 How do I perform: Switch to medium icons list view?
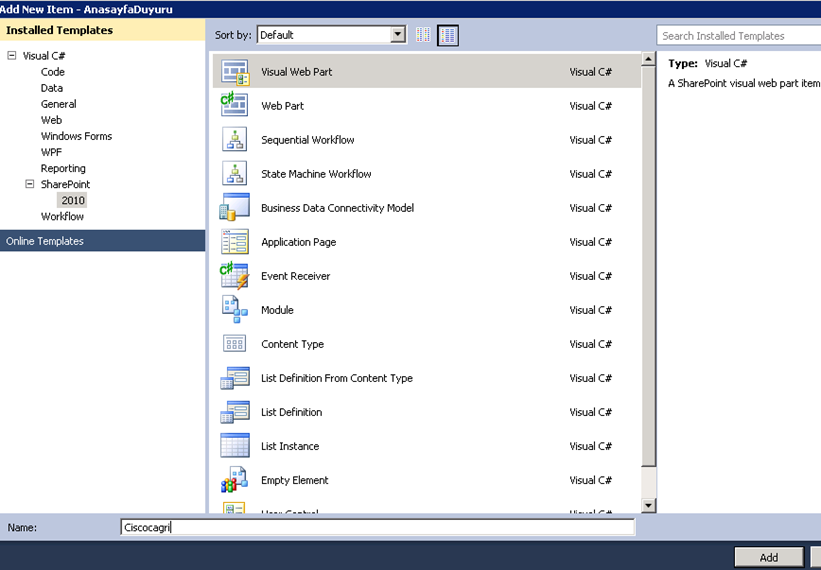pyautogui.click(x=448, y=35)
